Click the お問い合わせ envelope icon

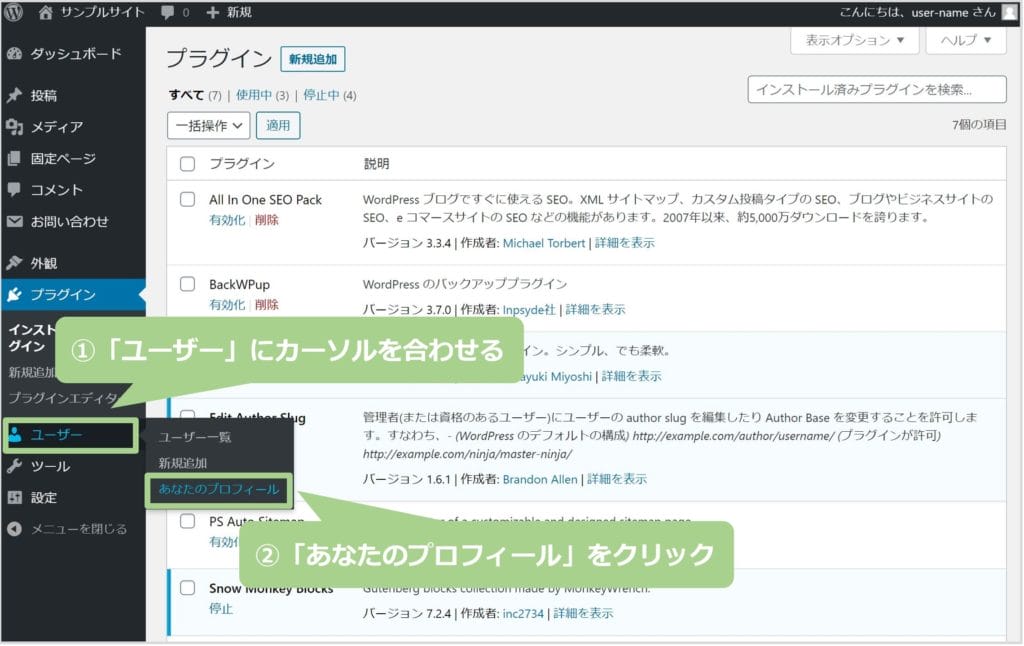14,221
